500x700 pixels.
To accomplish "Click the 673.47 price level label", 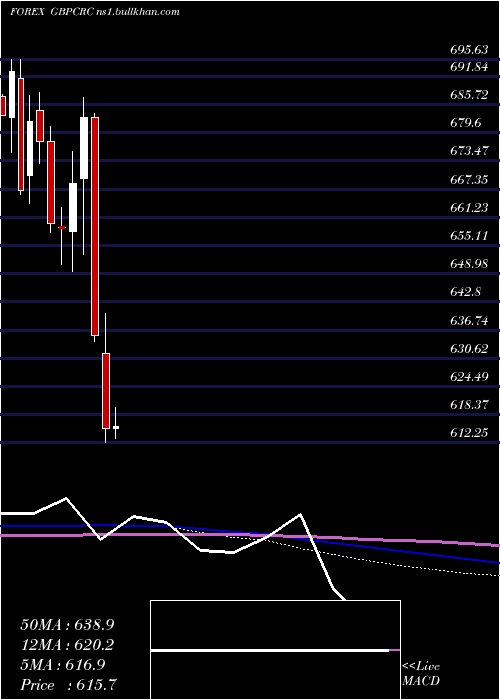I will point(468,150).
